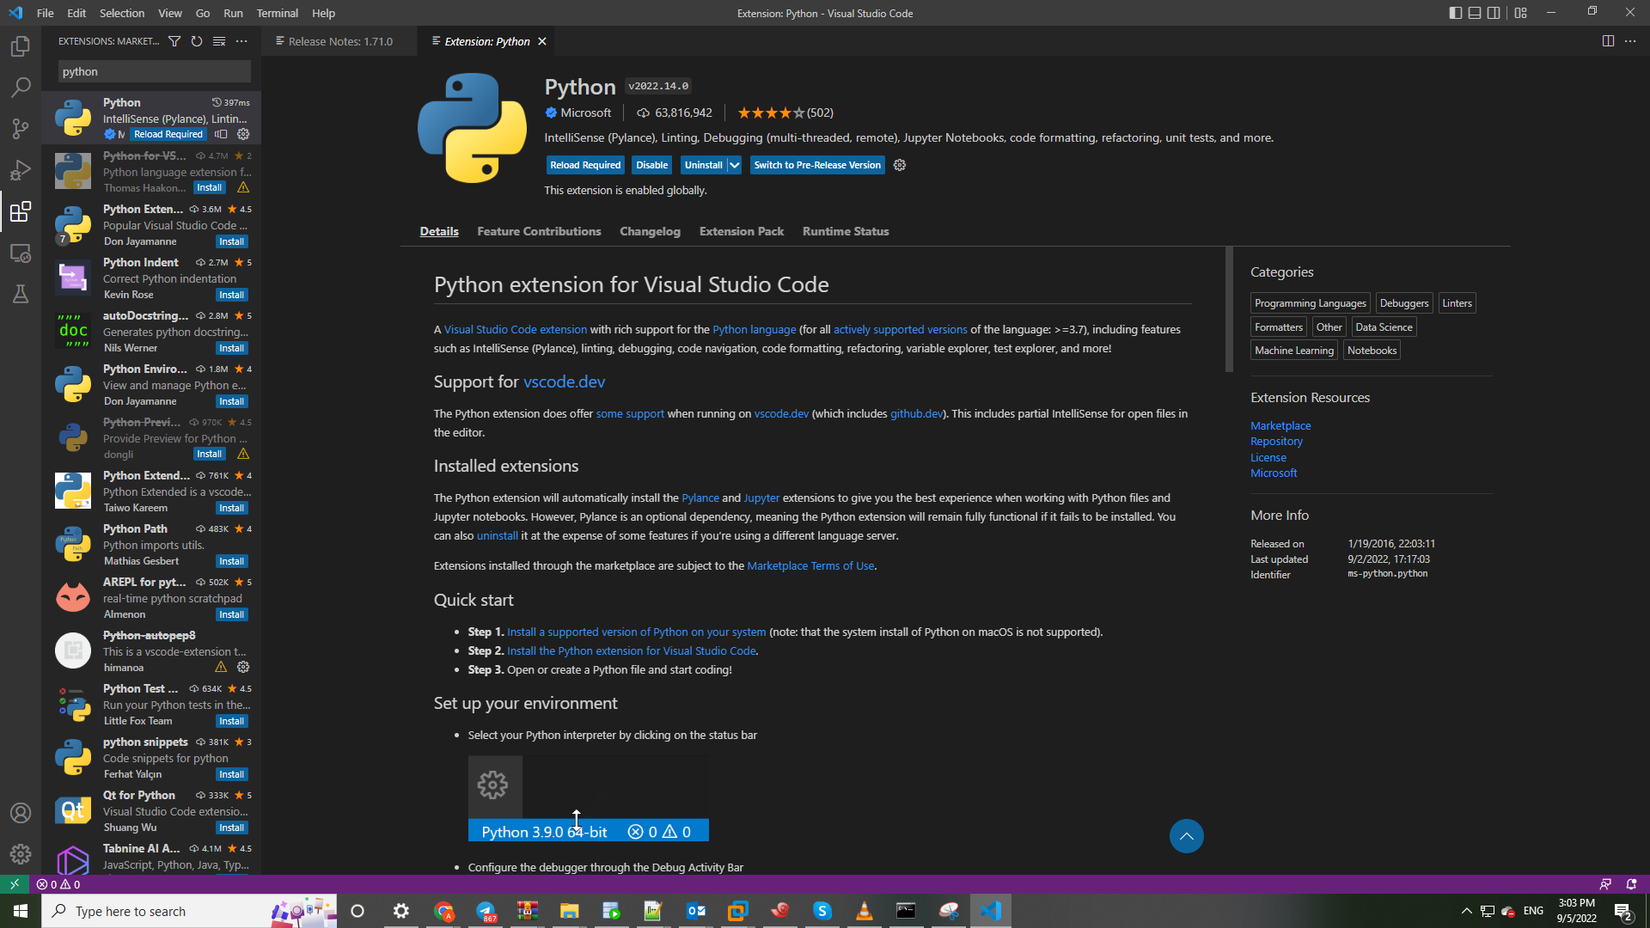Open Chrome from the taskbar
The width and height of the screenshot is (1650, 928).
444,911
